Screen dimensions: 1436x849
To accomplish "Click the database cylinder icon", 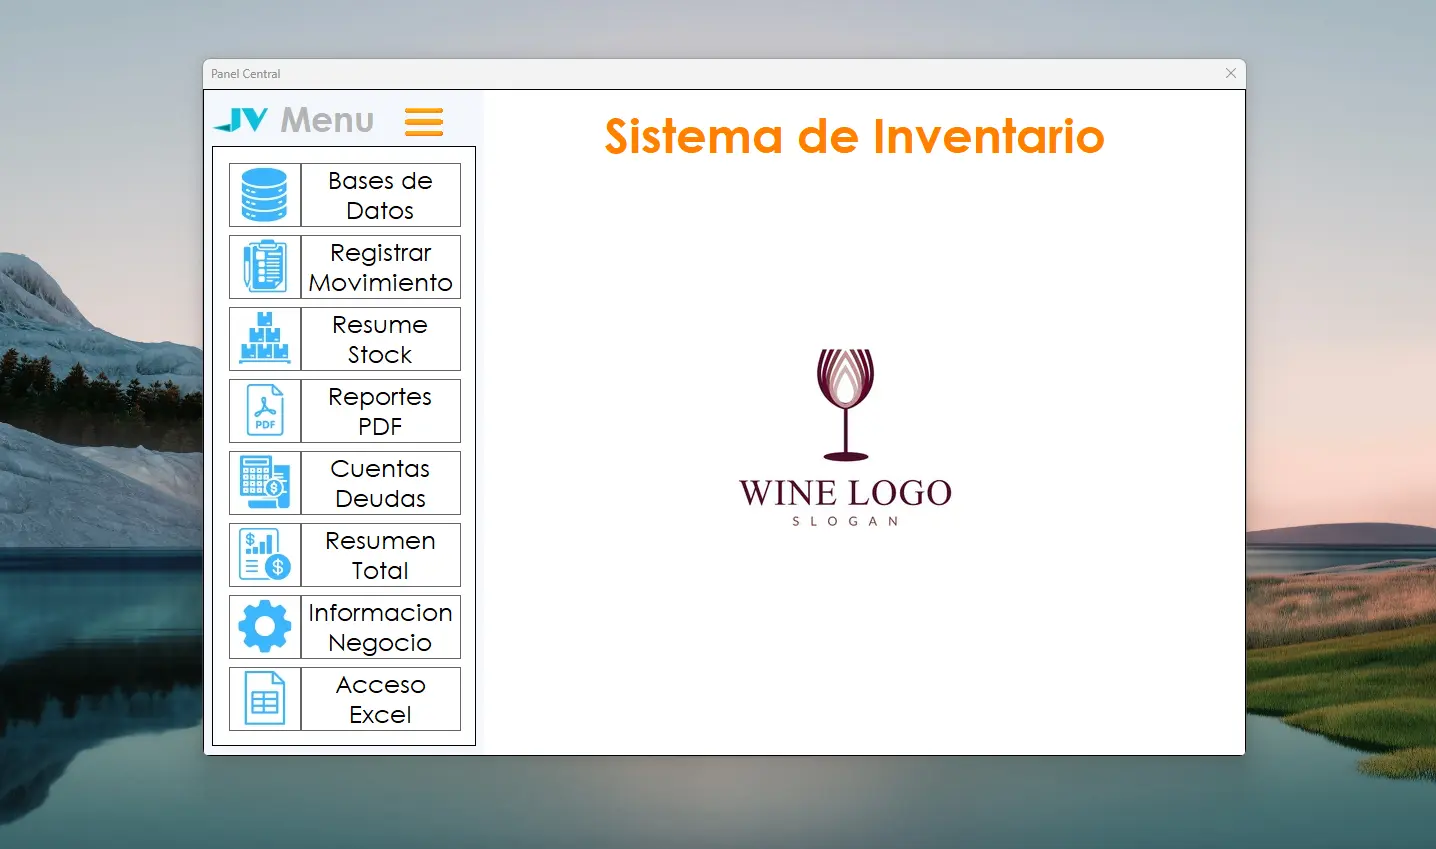I will [265, 195].
